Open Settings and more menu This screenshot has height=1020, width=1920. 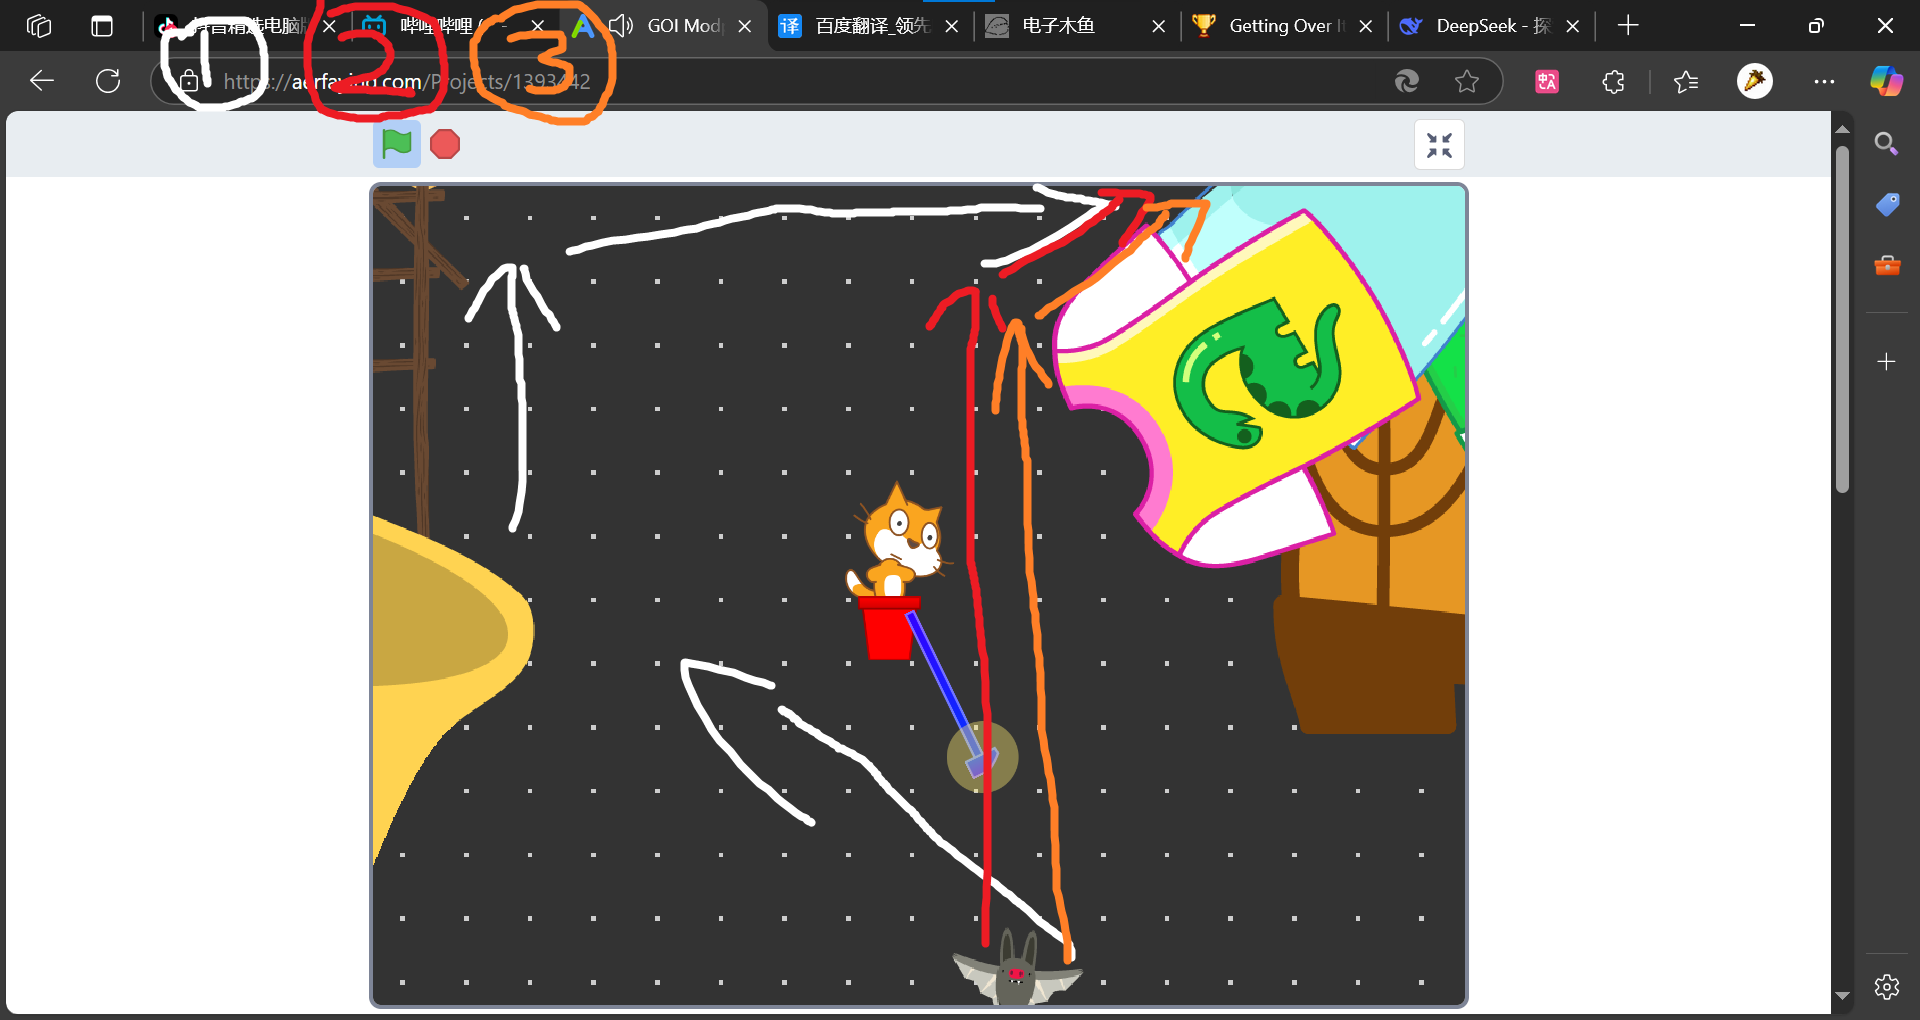pyautogui.click(x=1824, y=81)
